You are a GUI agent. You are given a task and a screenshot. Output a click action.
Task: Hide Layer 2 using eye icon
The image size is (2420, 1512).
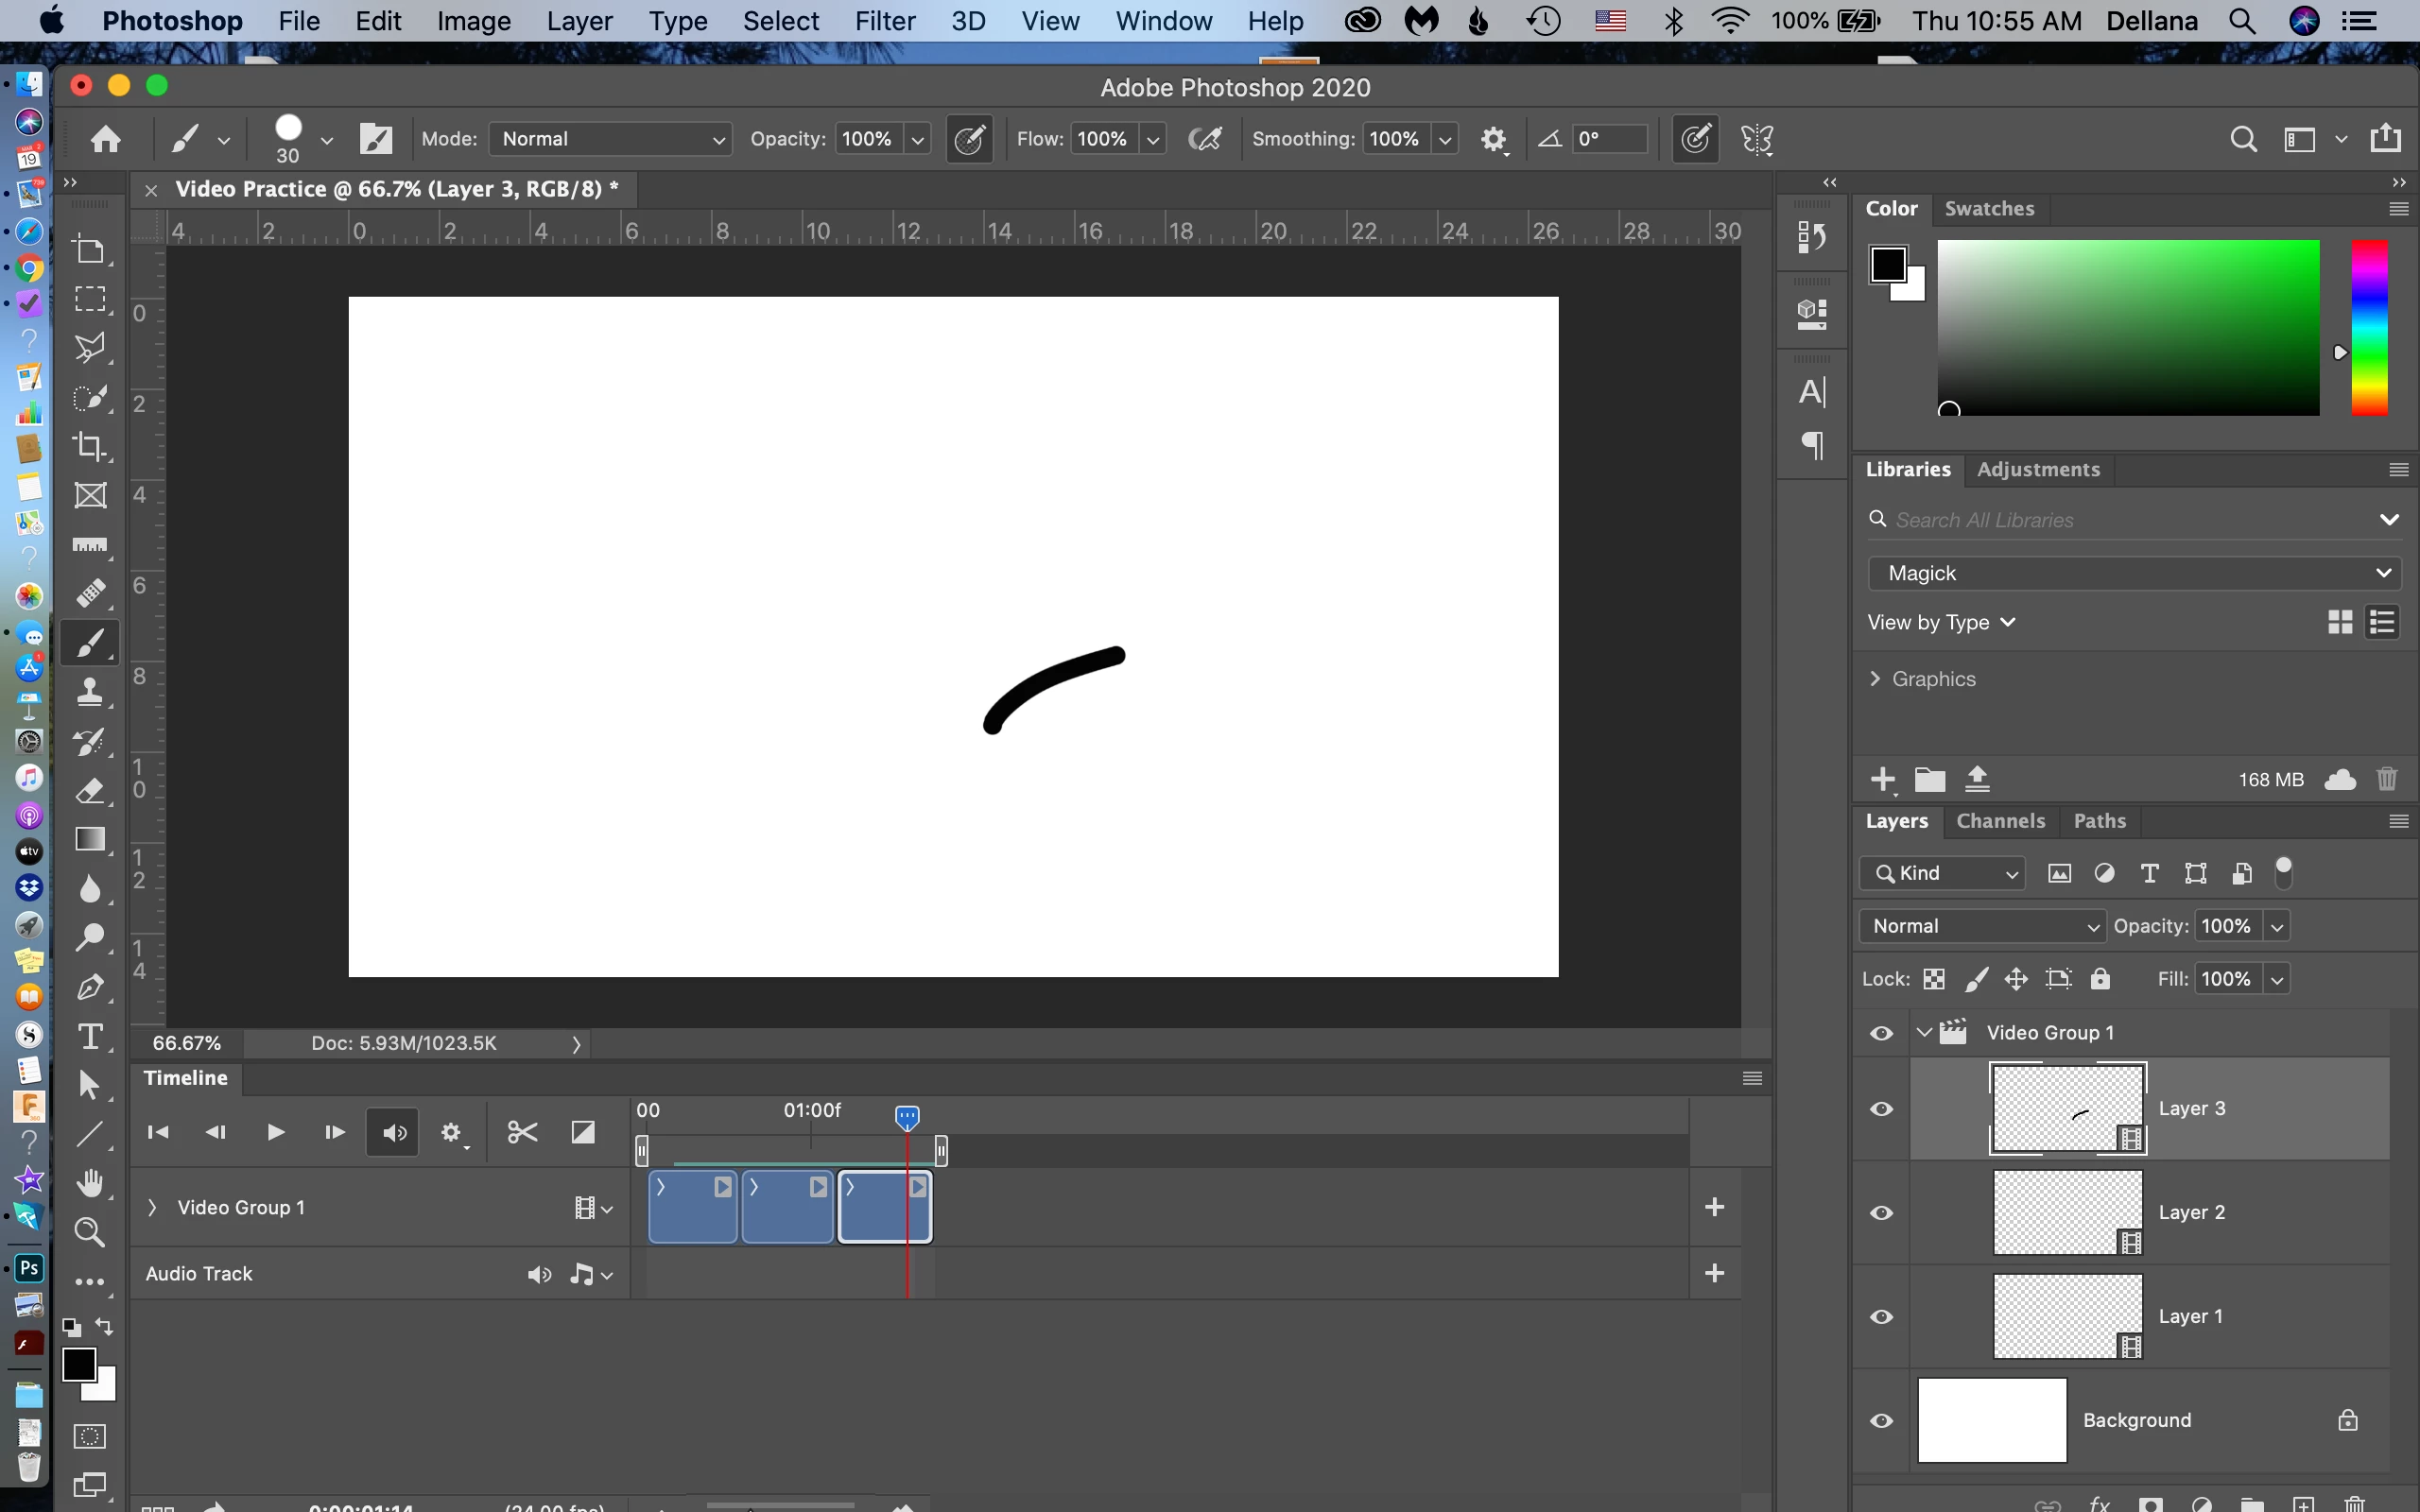click(1881, 1213)
